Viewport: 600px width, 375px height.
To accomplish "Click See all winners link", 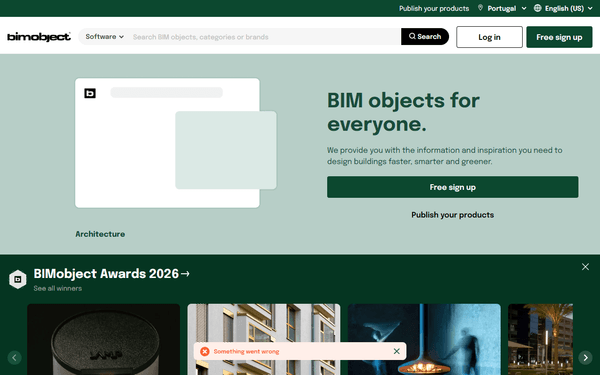I will [57, 289].
